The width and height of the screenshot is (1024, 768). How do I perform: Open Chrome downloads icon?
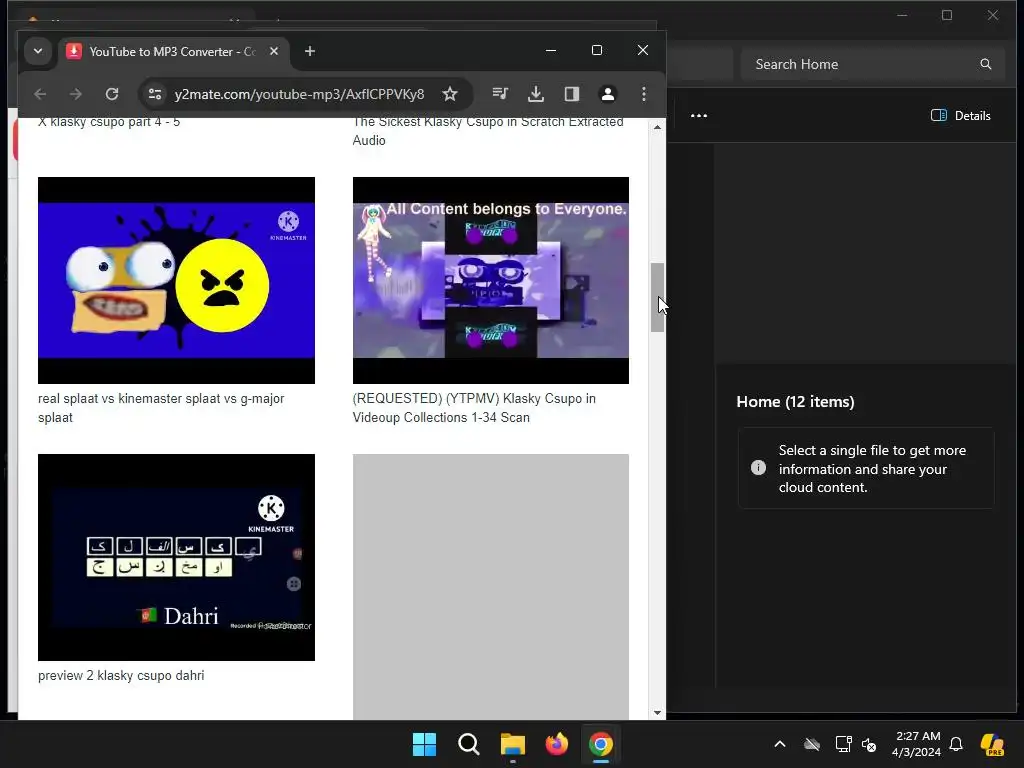coord(536,94)
